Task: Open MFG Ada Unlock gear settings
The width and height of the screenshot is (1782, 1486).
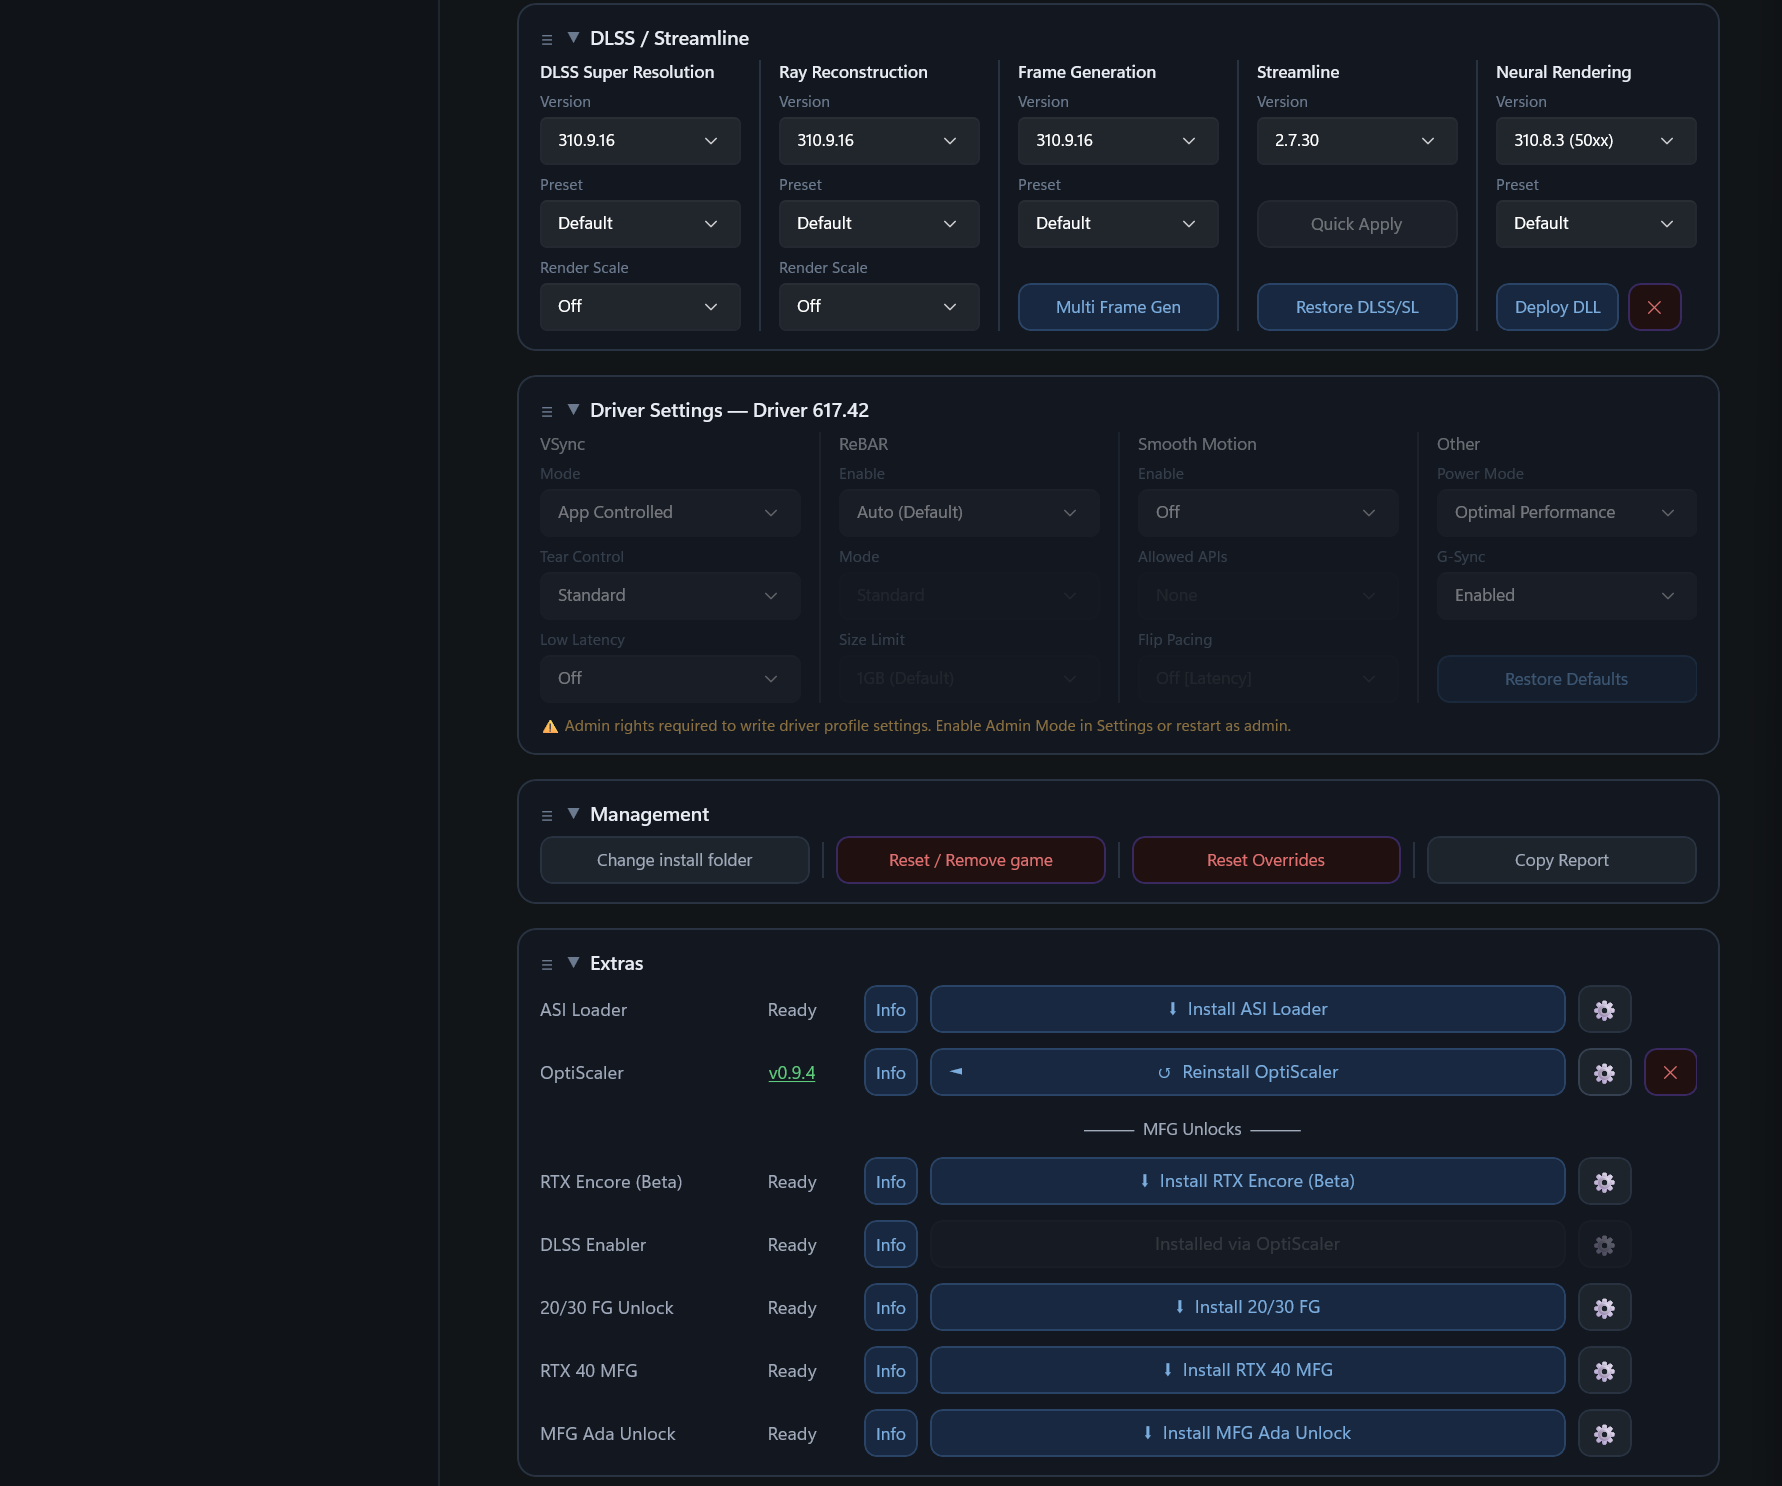Action: [1604, 1434]
